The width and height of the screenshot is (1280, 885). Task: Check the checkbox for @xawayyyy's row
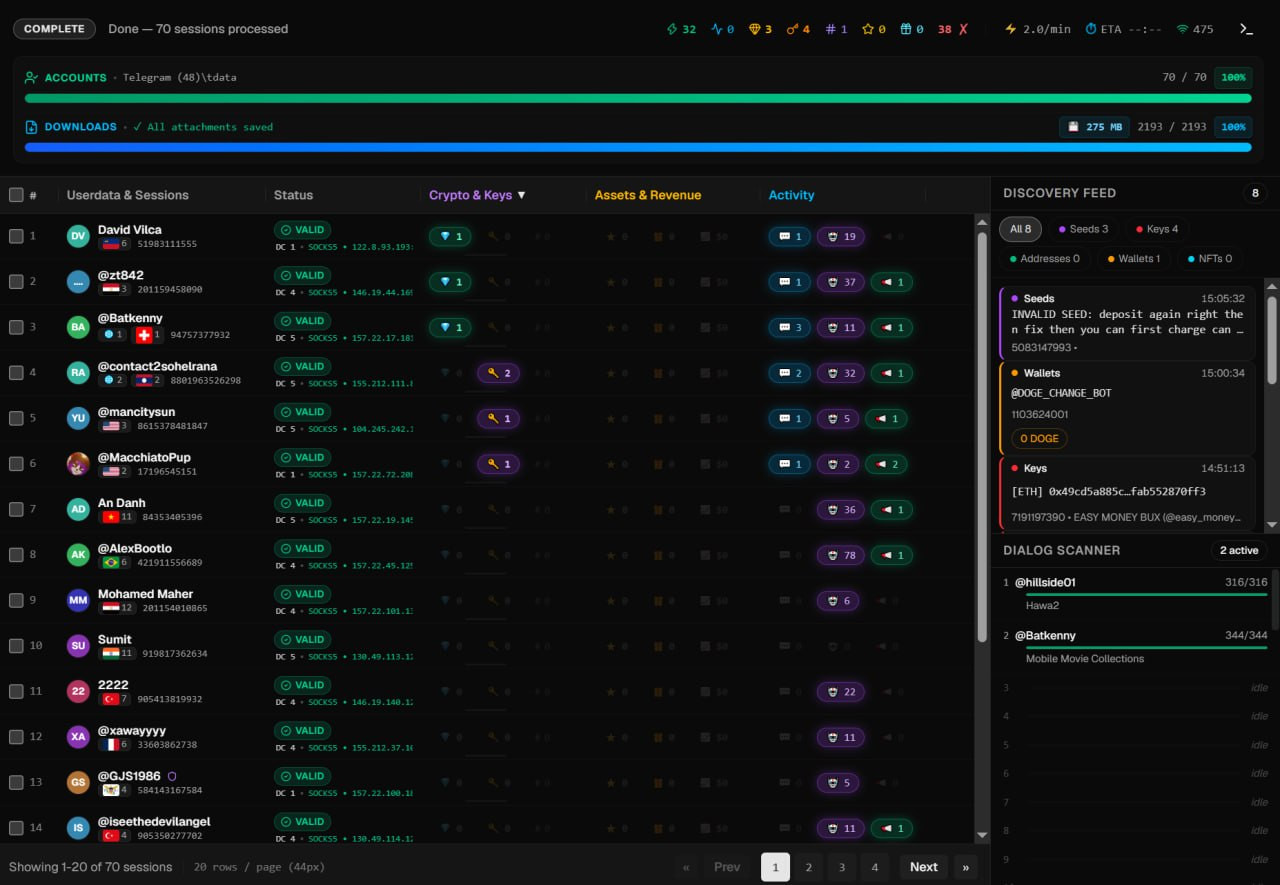(16, 737)
